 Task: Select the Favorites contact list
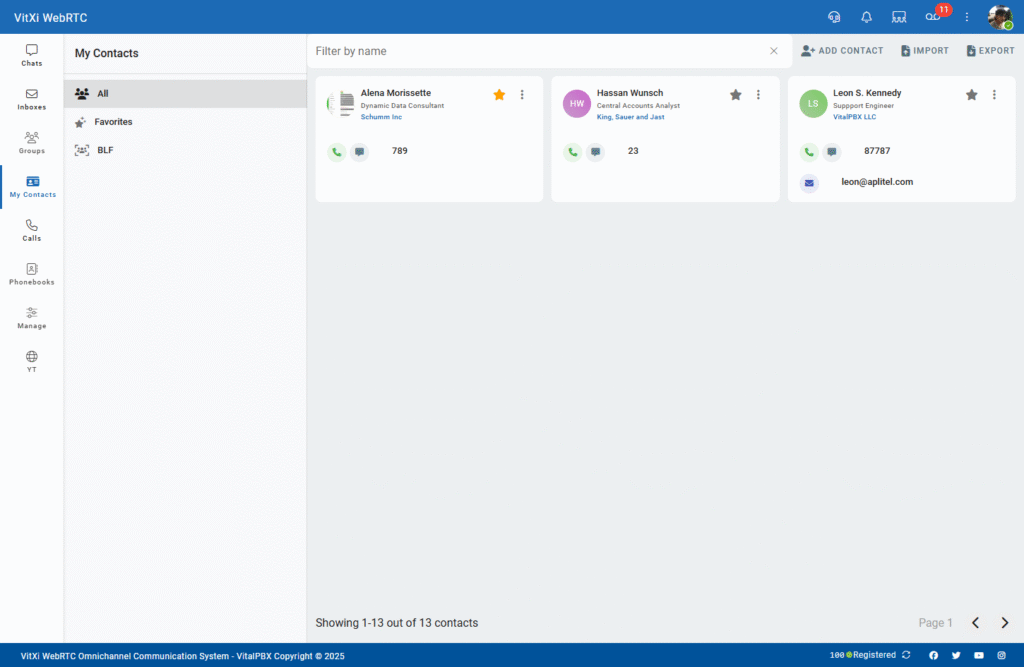click(x=113, y=122)
